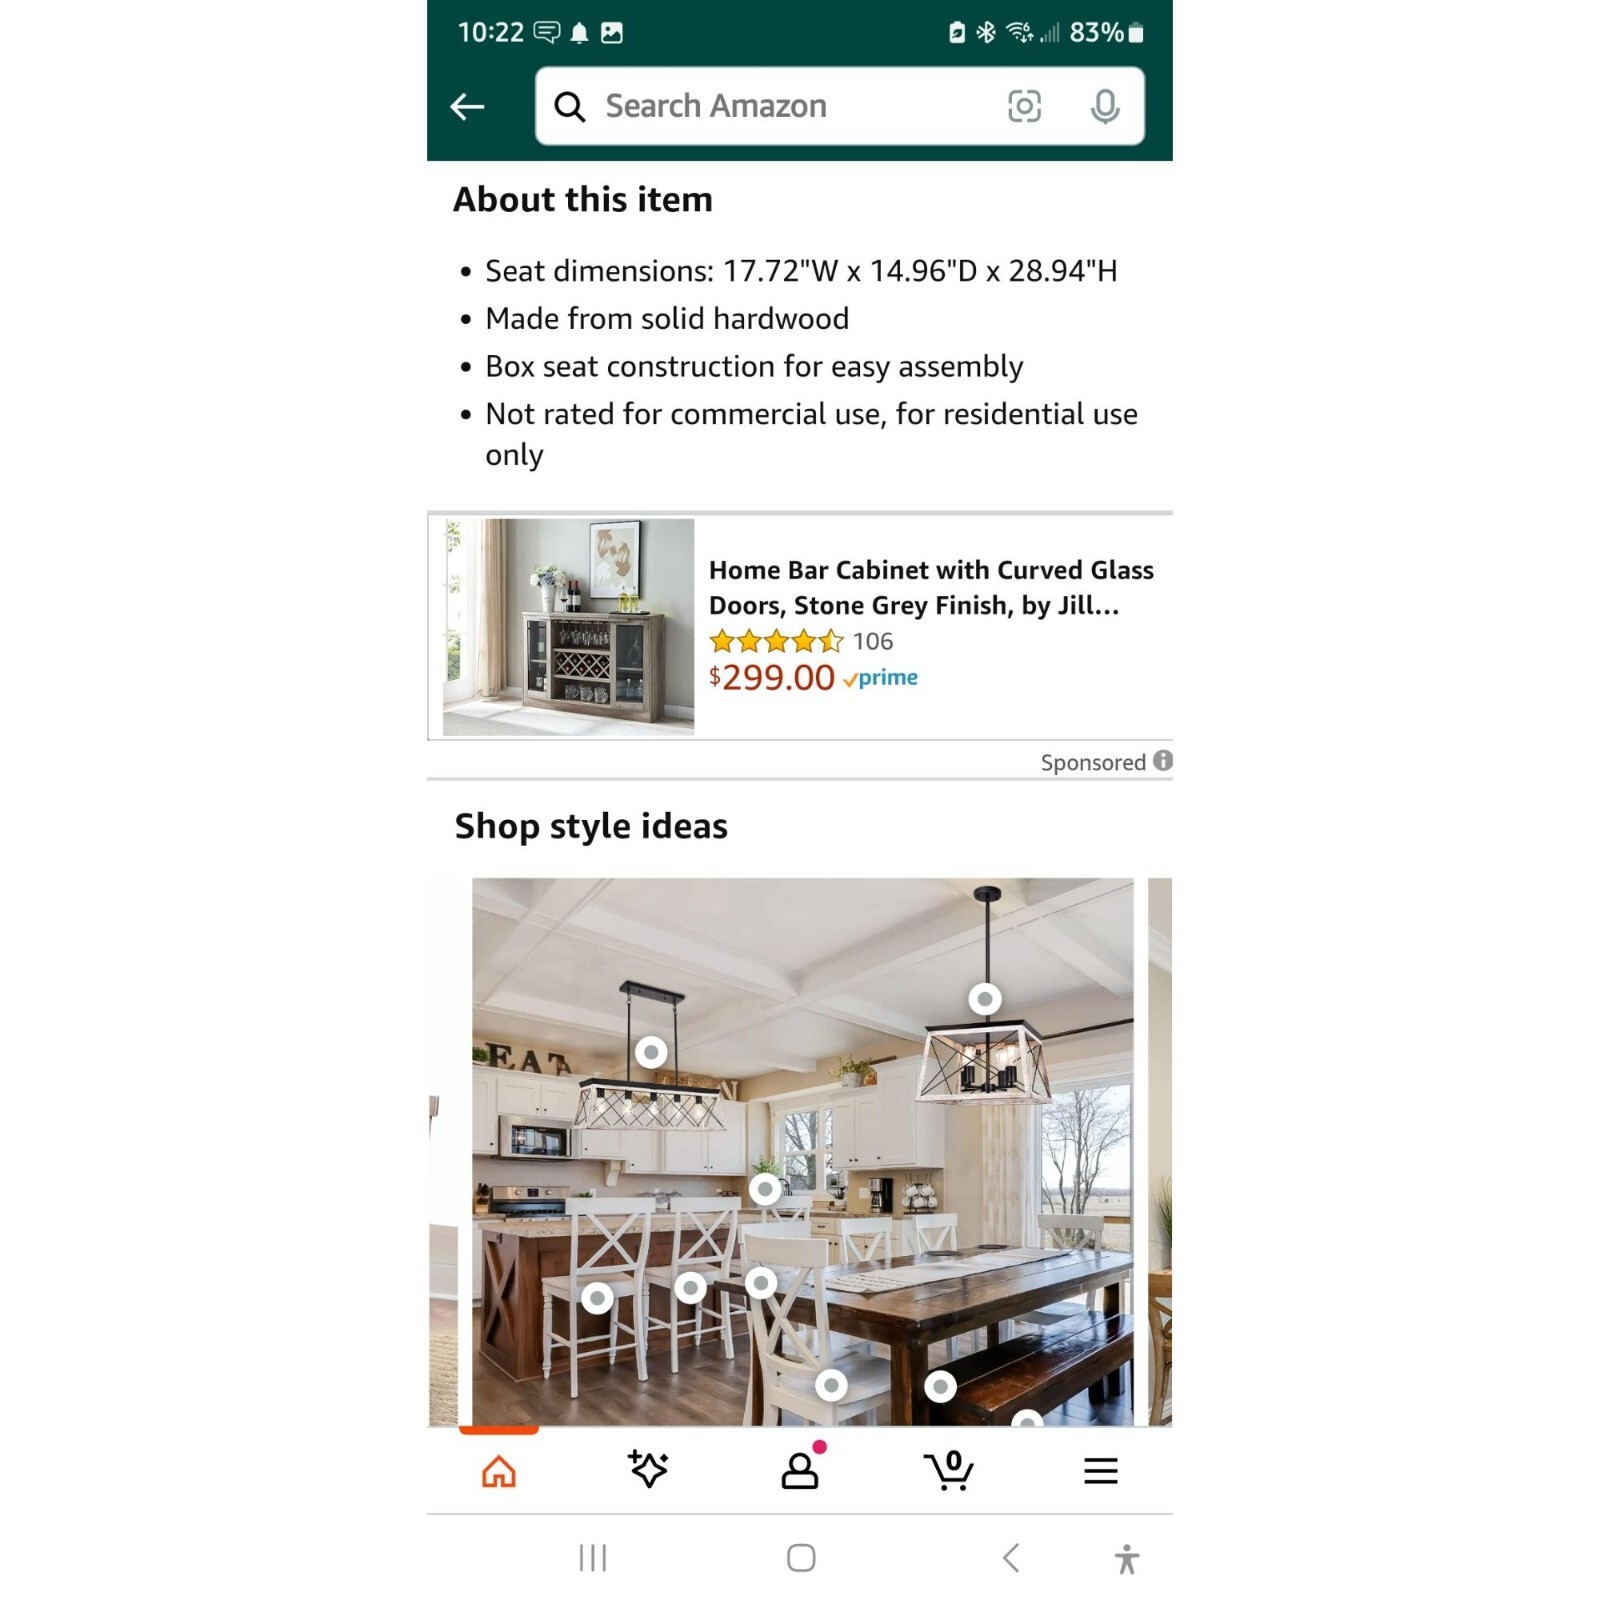The image size is (1600, 1600).
Task: Open the hamburger menu
Action: [x=1101, y=1471]
